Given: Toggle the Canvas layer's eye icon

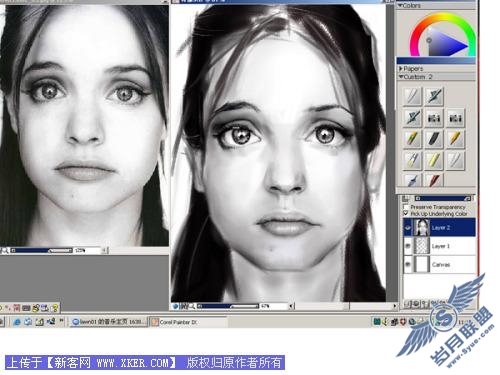Looking at the screenshot, I should click(x=407, y=264).
